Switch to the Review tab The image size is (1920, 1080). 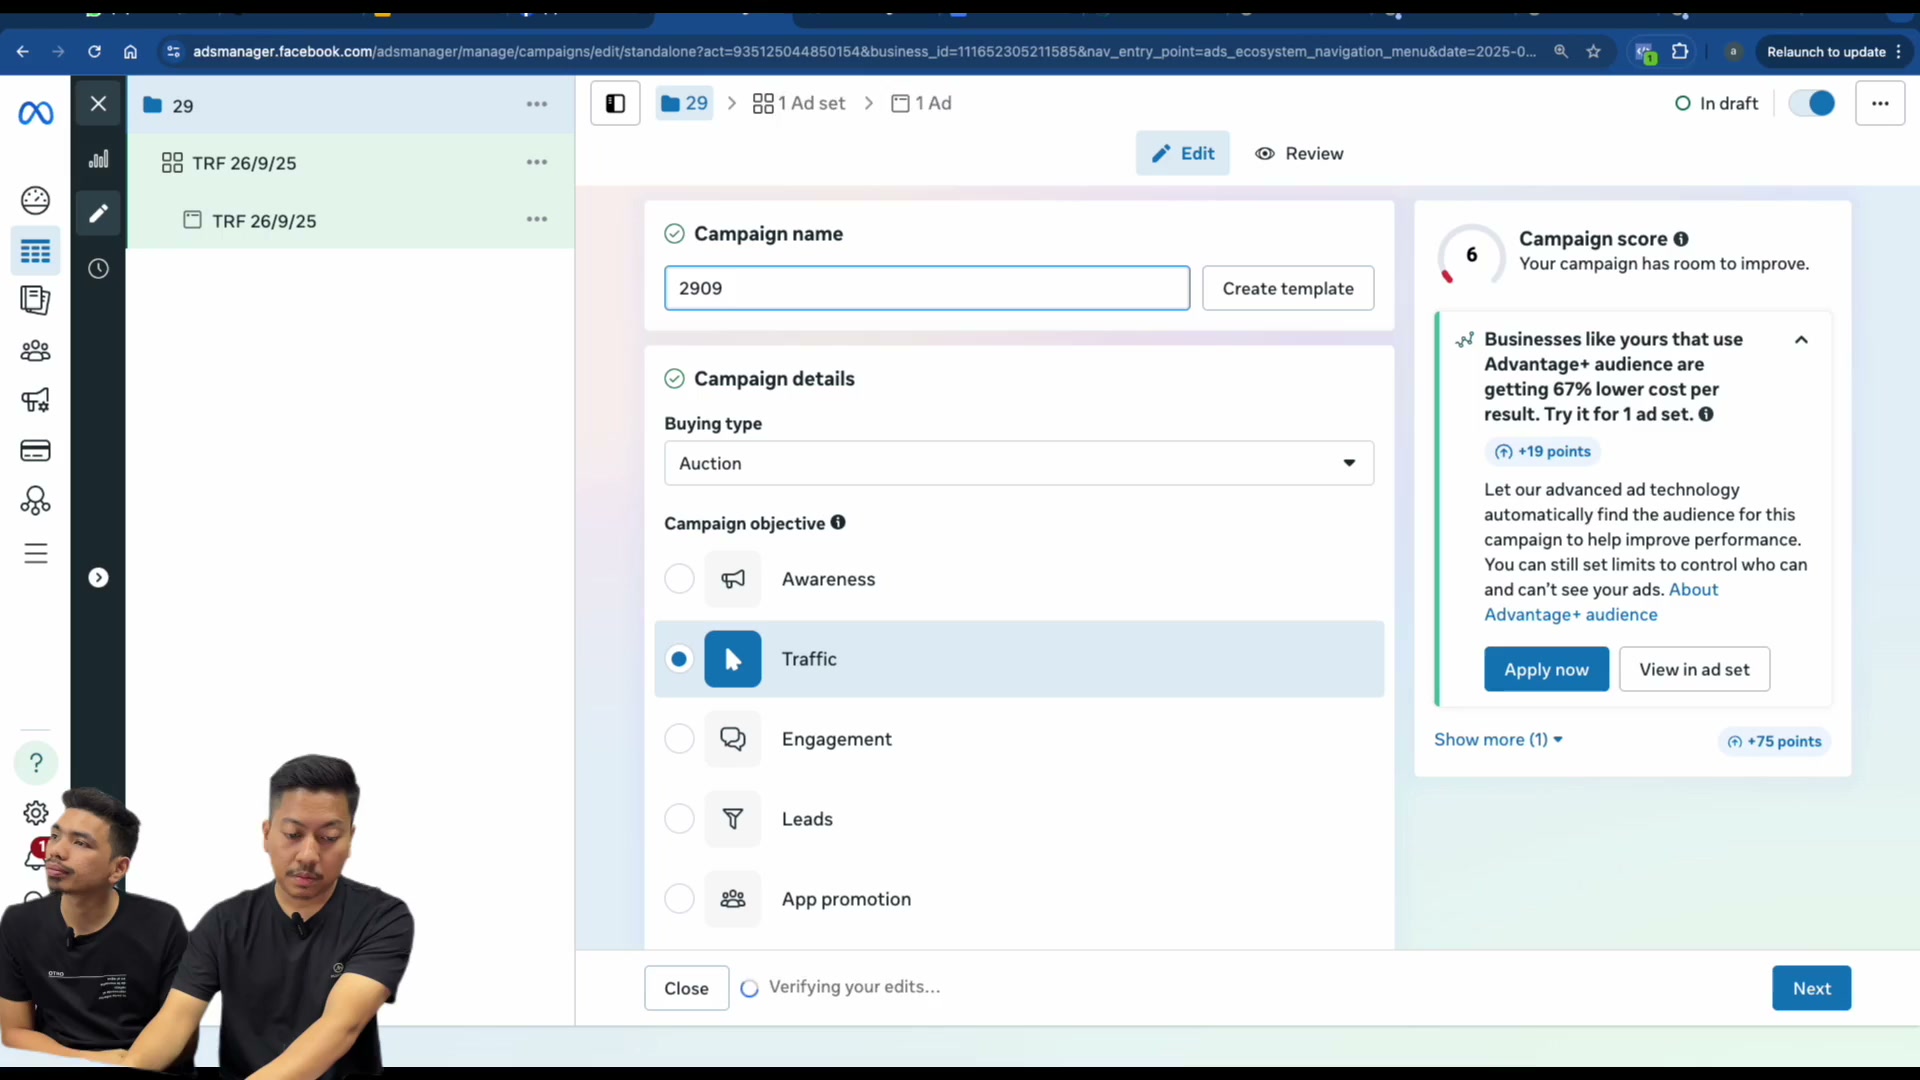pos(1299,153)
